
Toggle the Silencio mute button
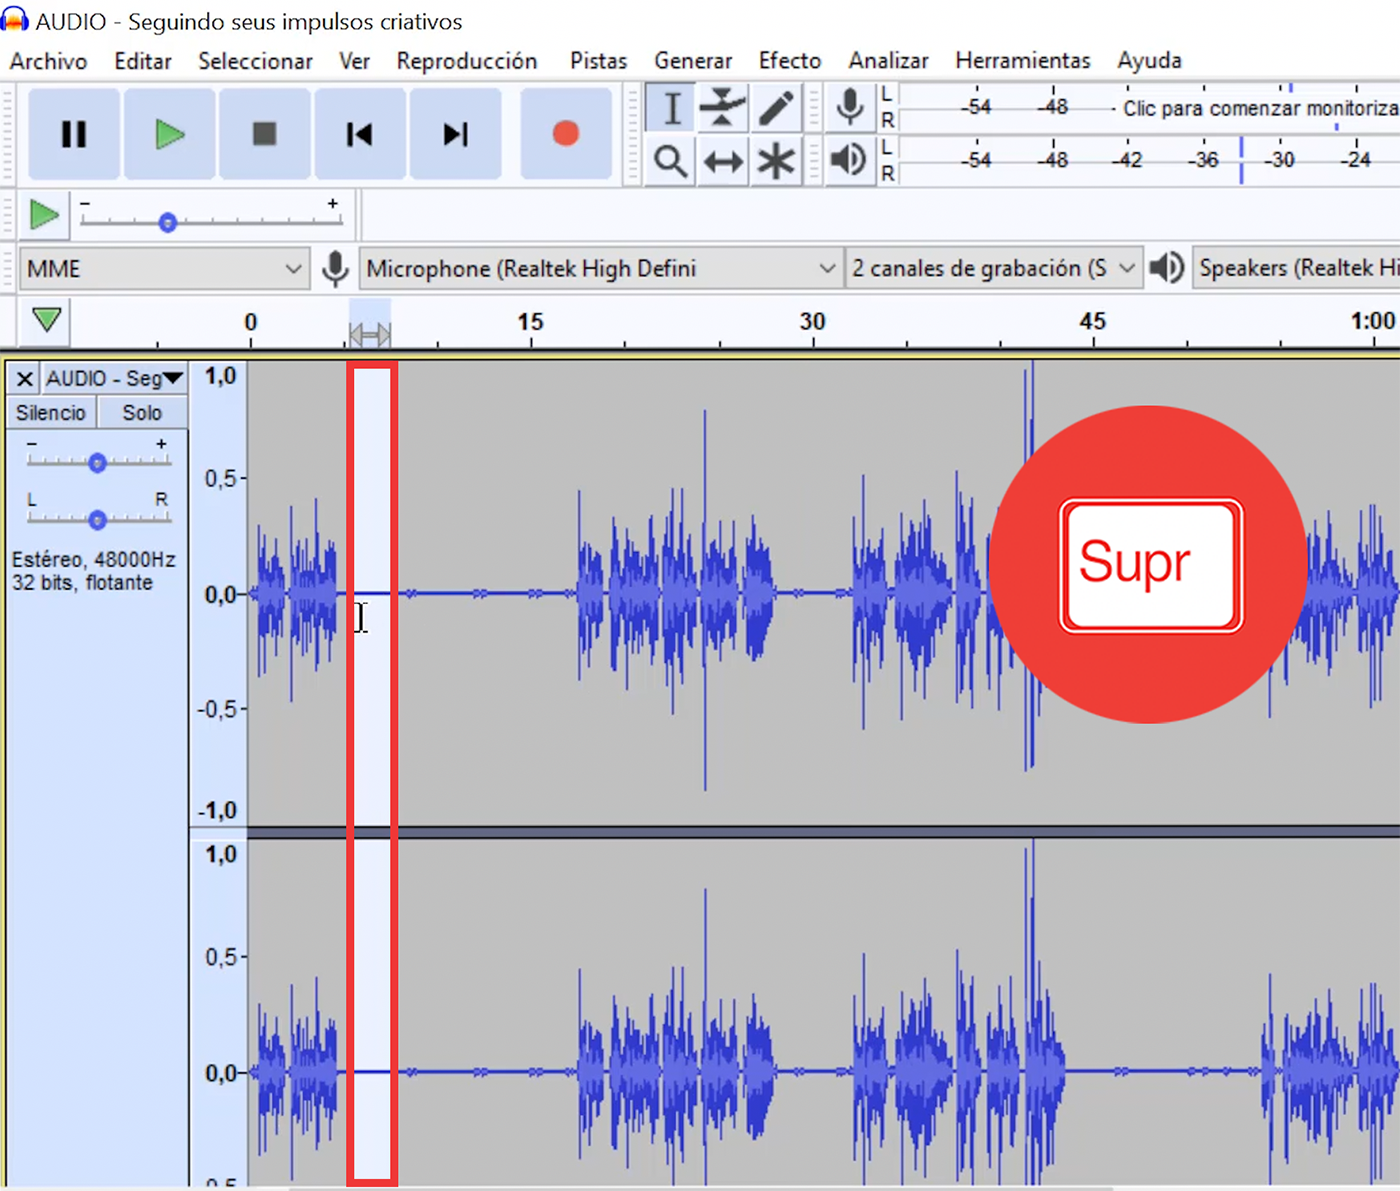click(51, 413)
